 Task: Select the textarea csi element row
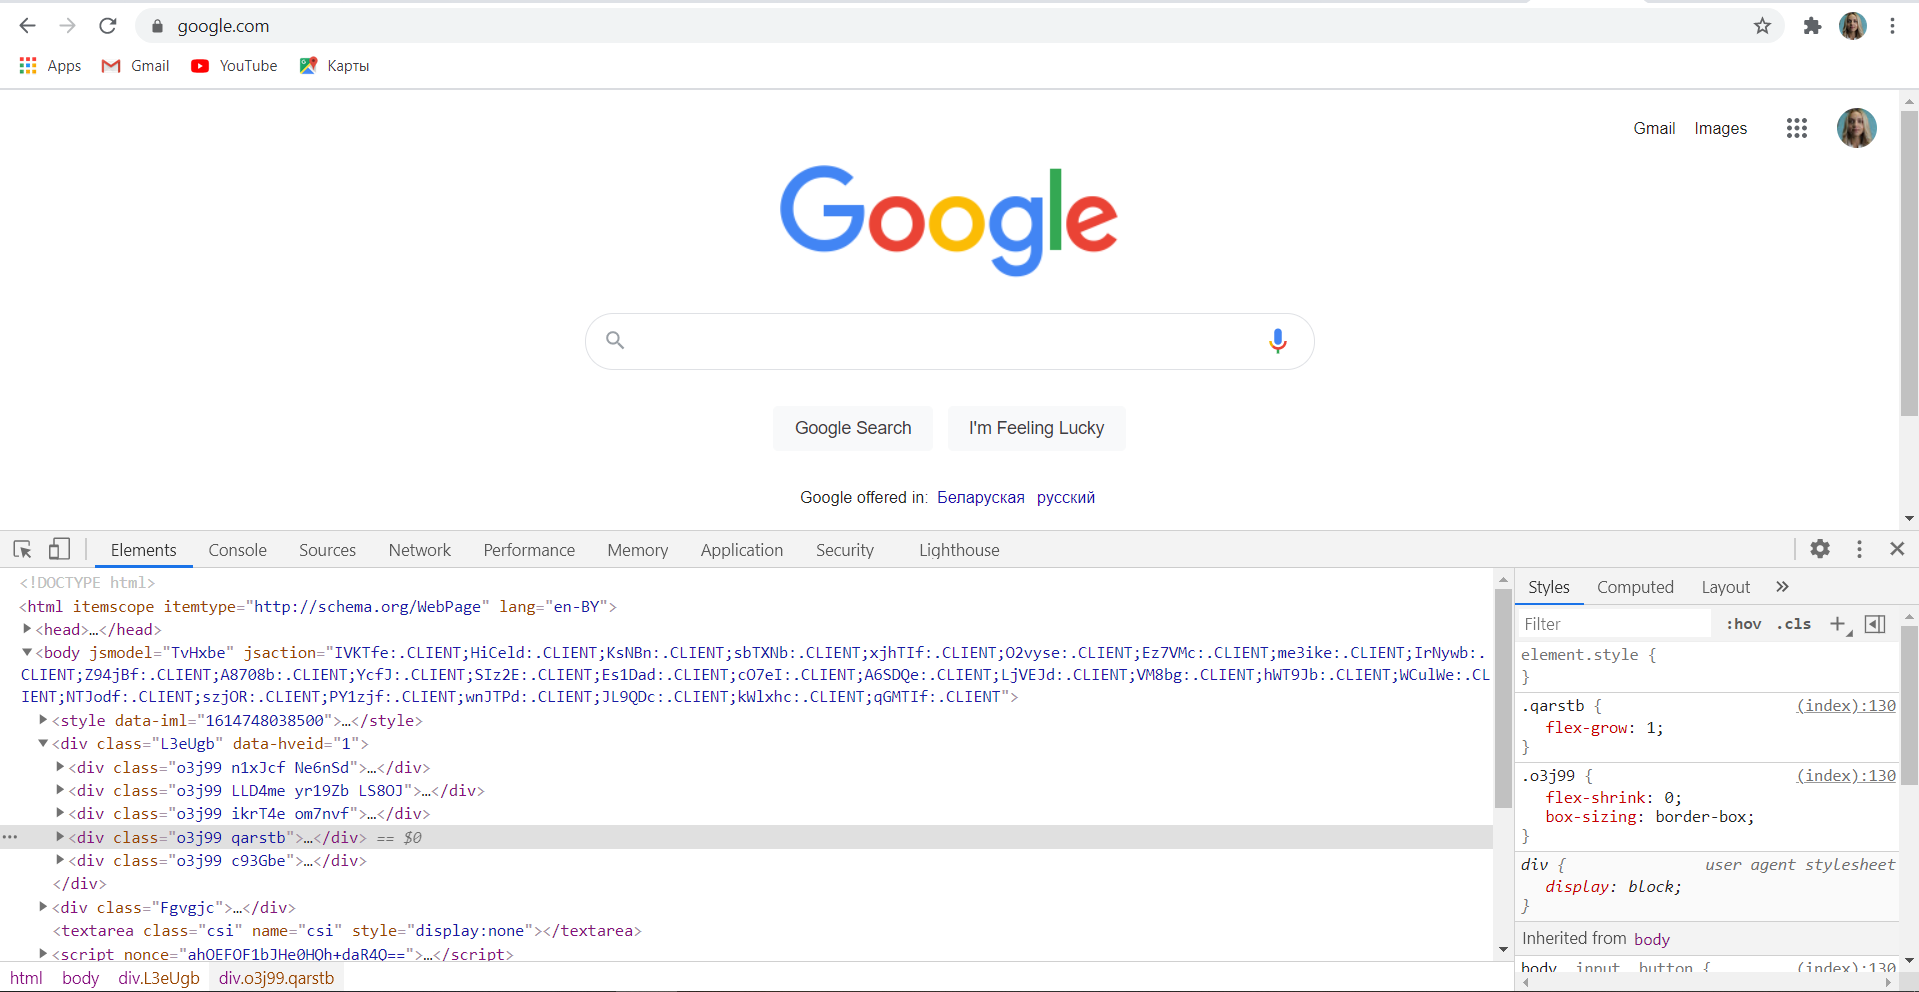click(x=347, y=930)
